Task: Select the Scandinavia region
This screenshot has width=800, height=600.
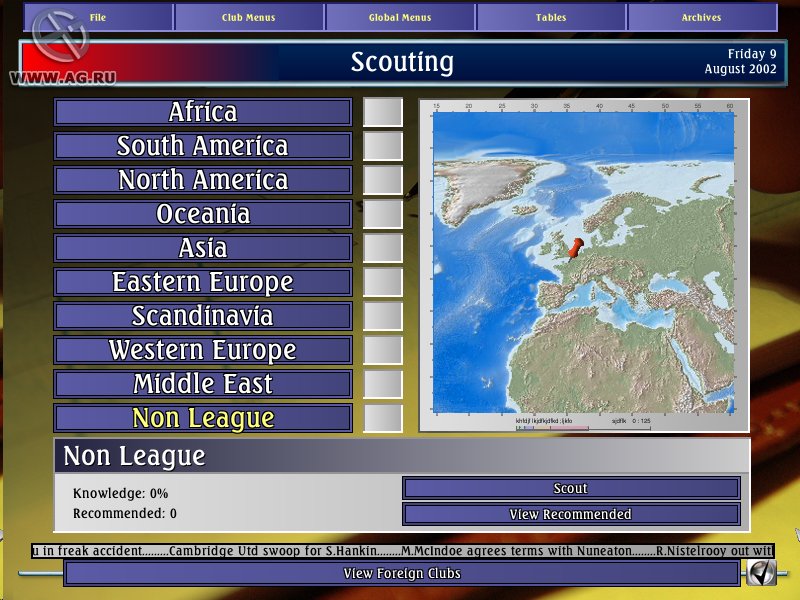Action: point(202,317)
